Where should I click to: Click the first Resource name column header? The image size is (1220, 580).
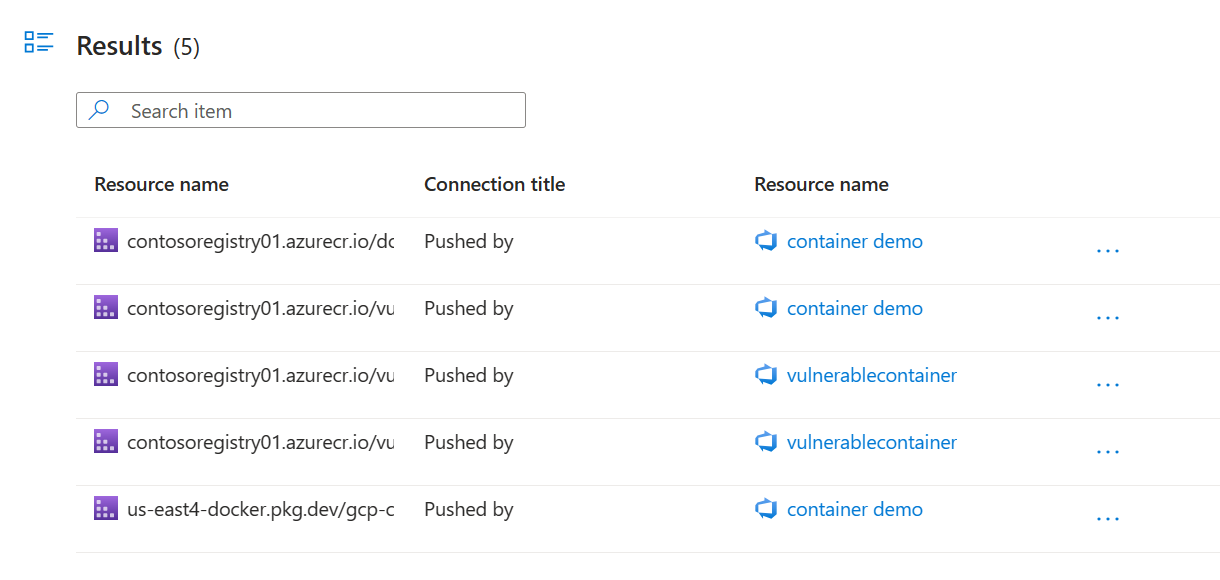[x=161, y=184]
